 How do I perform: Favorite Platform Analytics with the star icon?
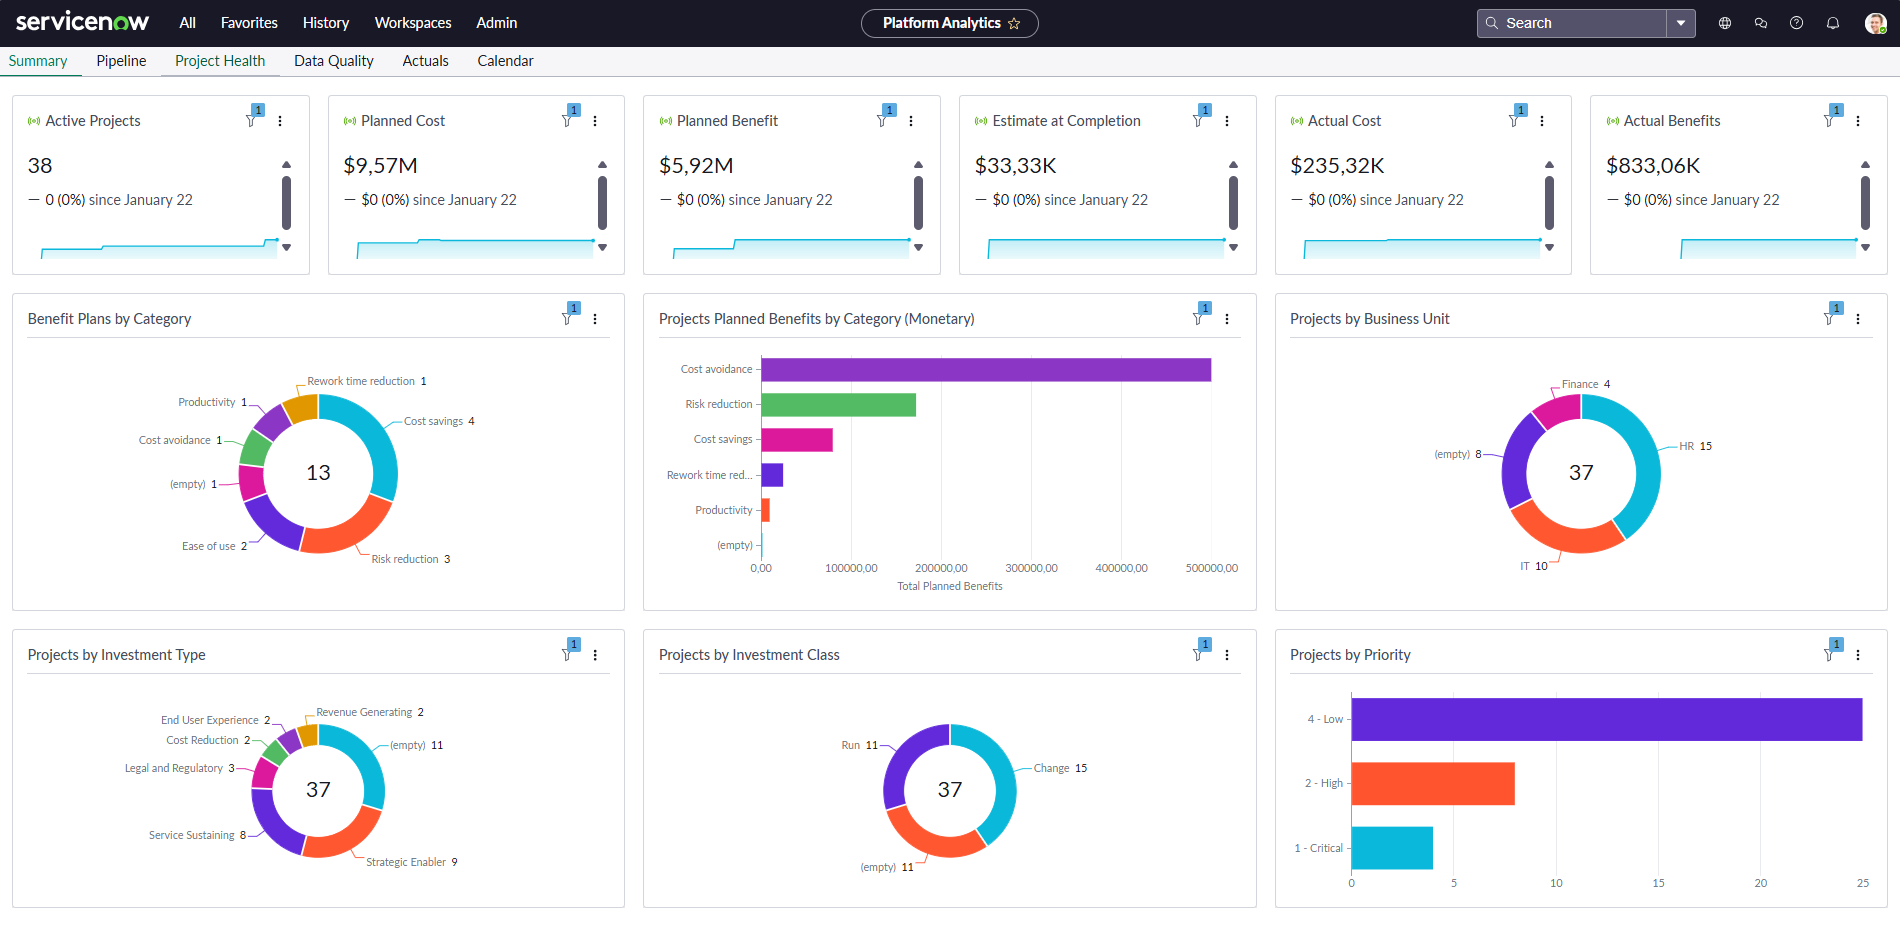pos(1015,23)
